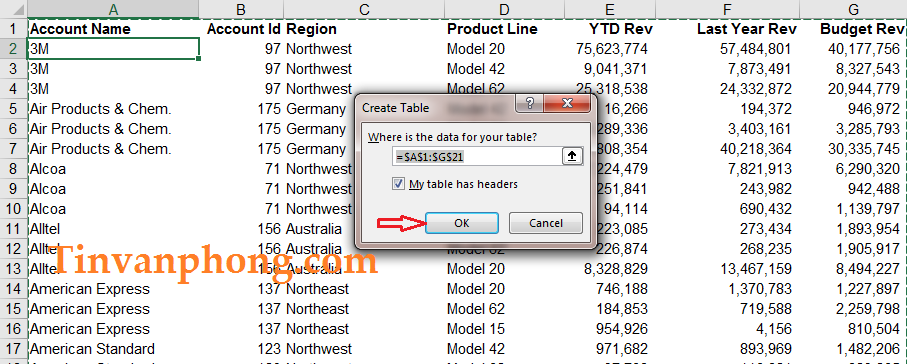Select column G header
The height and width of the screenshot is (364, 907).
point(853,9)
